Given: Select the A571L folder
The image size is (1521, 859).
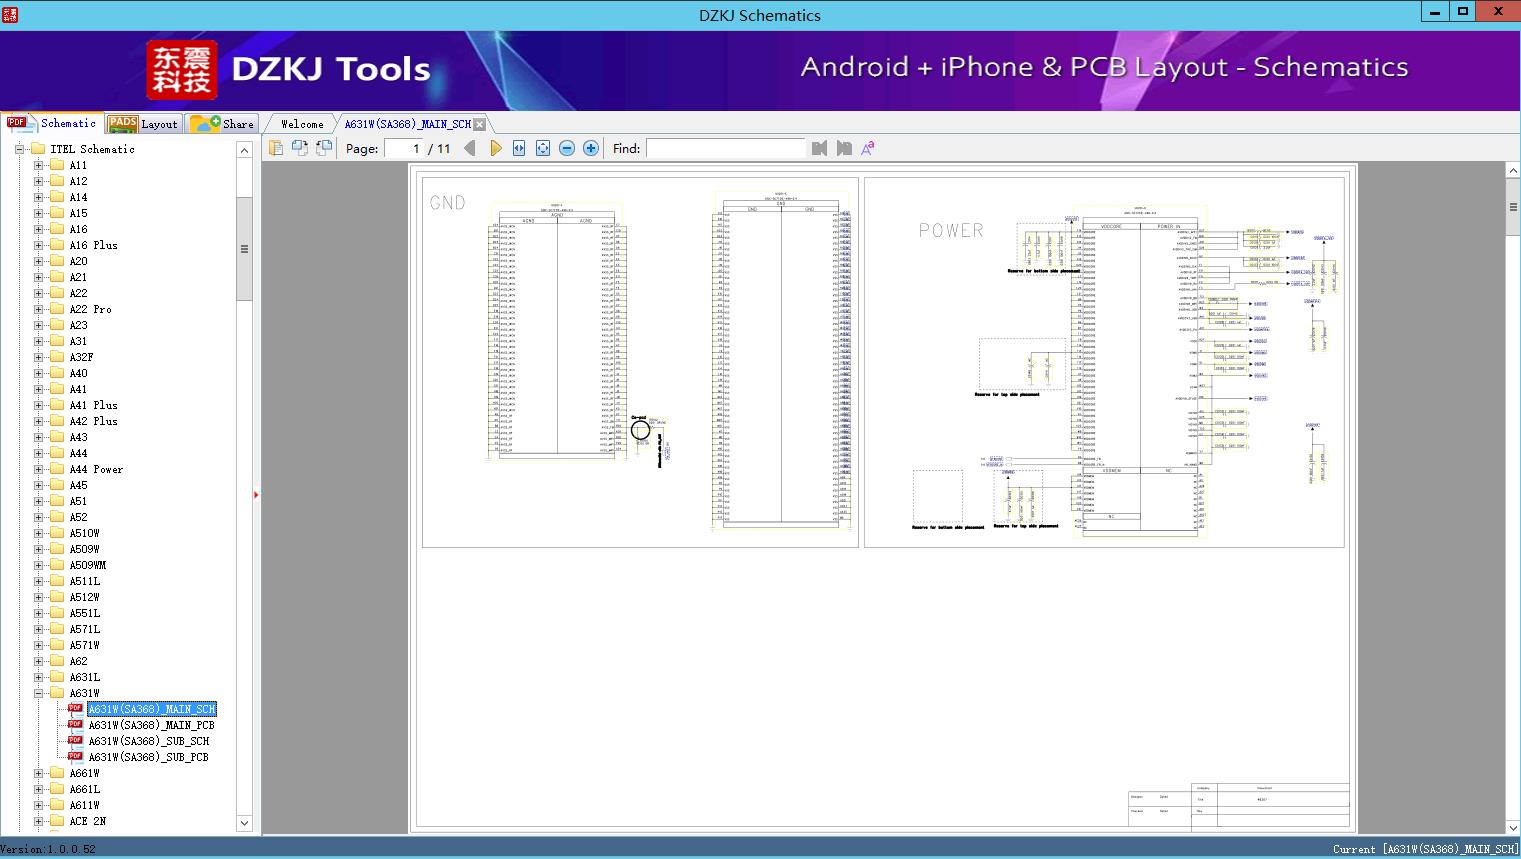Looking at the screenshot, I should tap(84, 629).
